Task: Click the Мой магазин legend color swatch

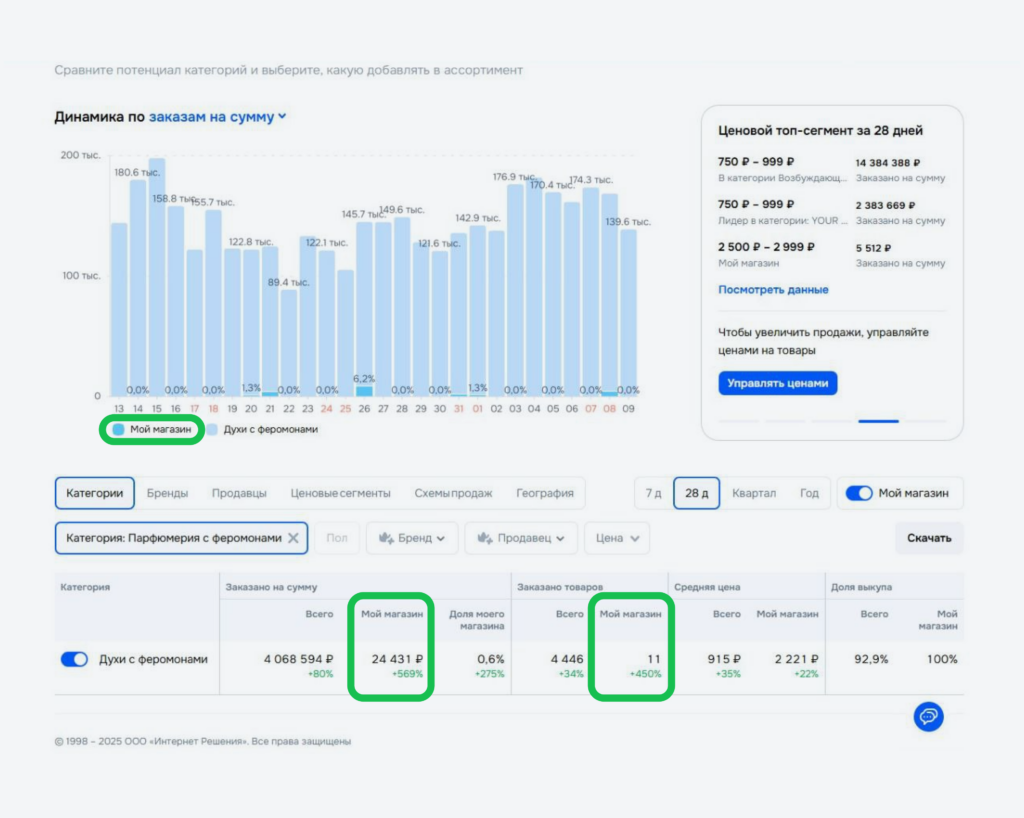Action: coord(119,429)
